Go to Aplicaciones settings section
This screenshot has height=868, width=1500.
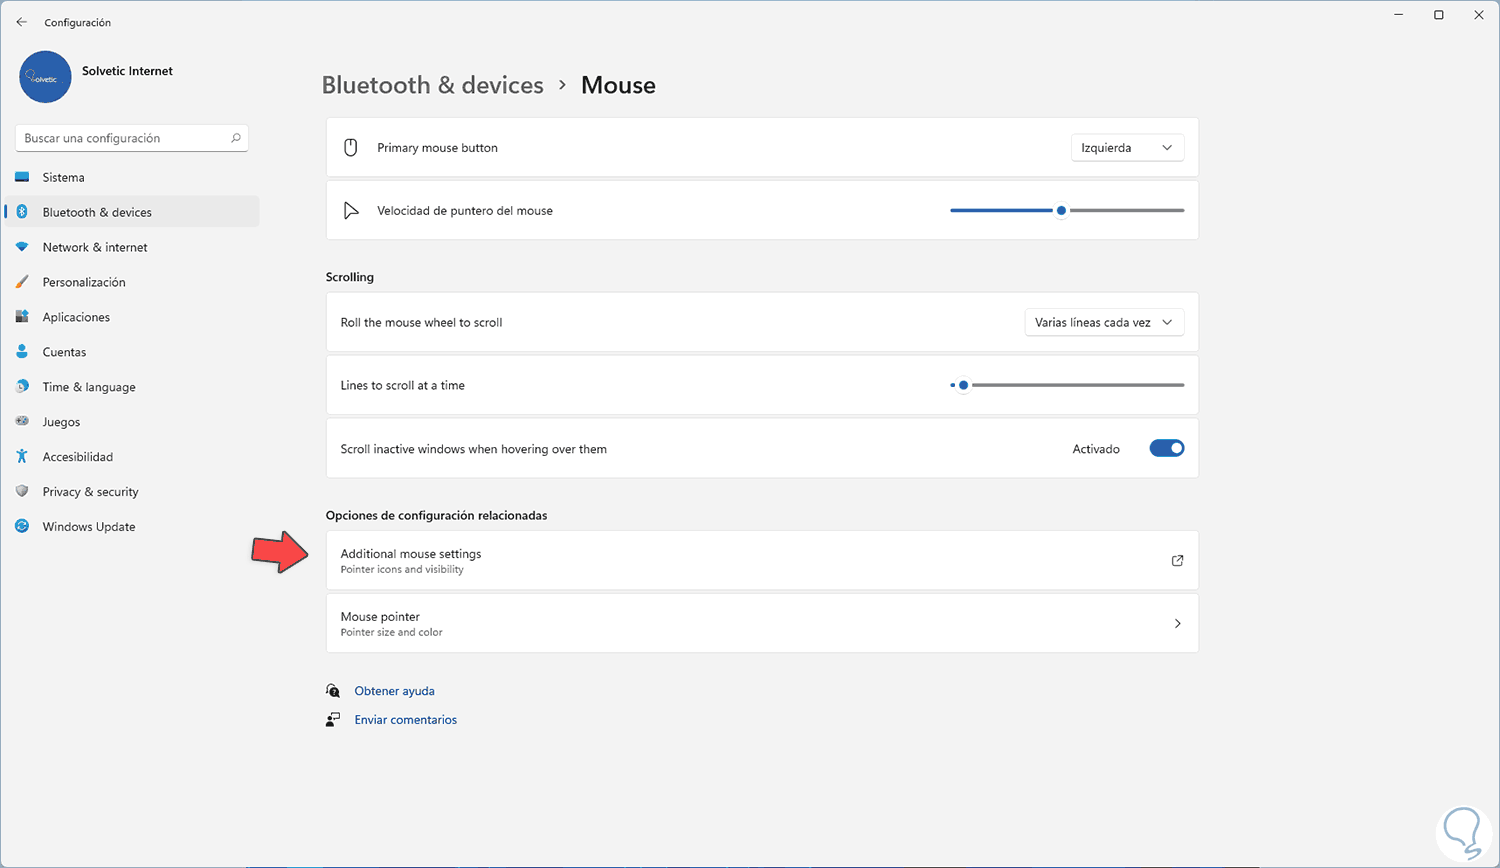pyautogui.click(x=76, y=317)
